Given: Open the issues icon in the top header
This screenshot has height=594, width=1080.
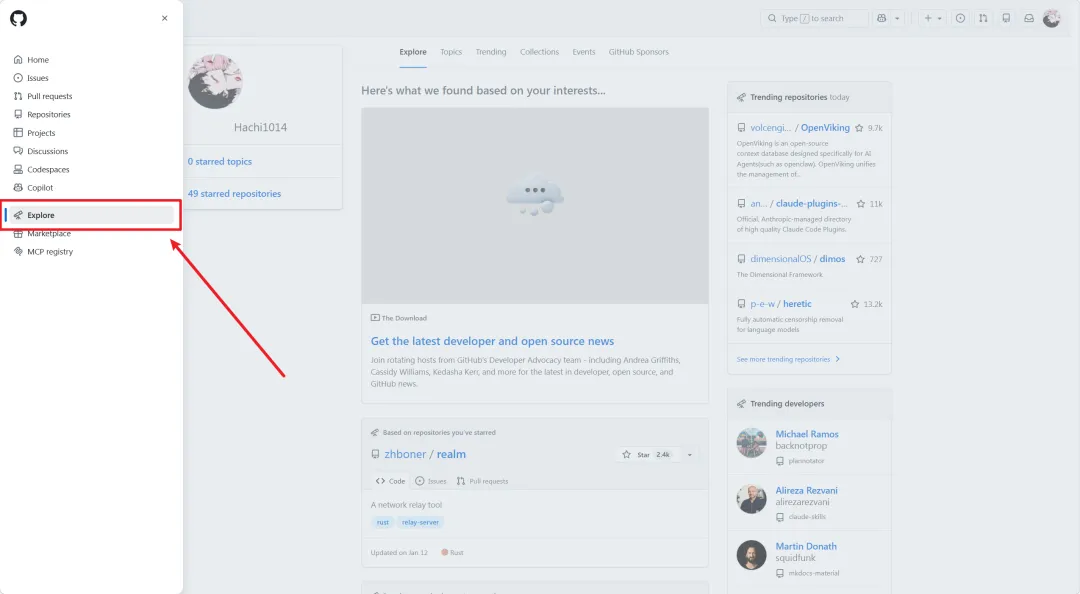Looking at the screenshot, I should 960,19.
